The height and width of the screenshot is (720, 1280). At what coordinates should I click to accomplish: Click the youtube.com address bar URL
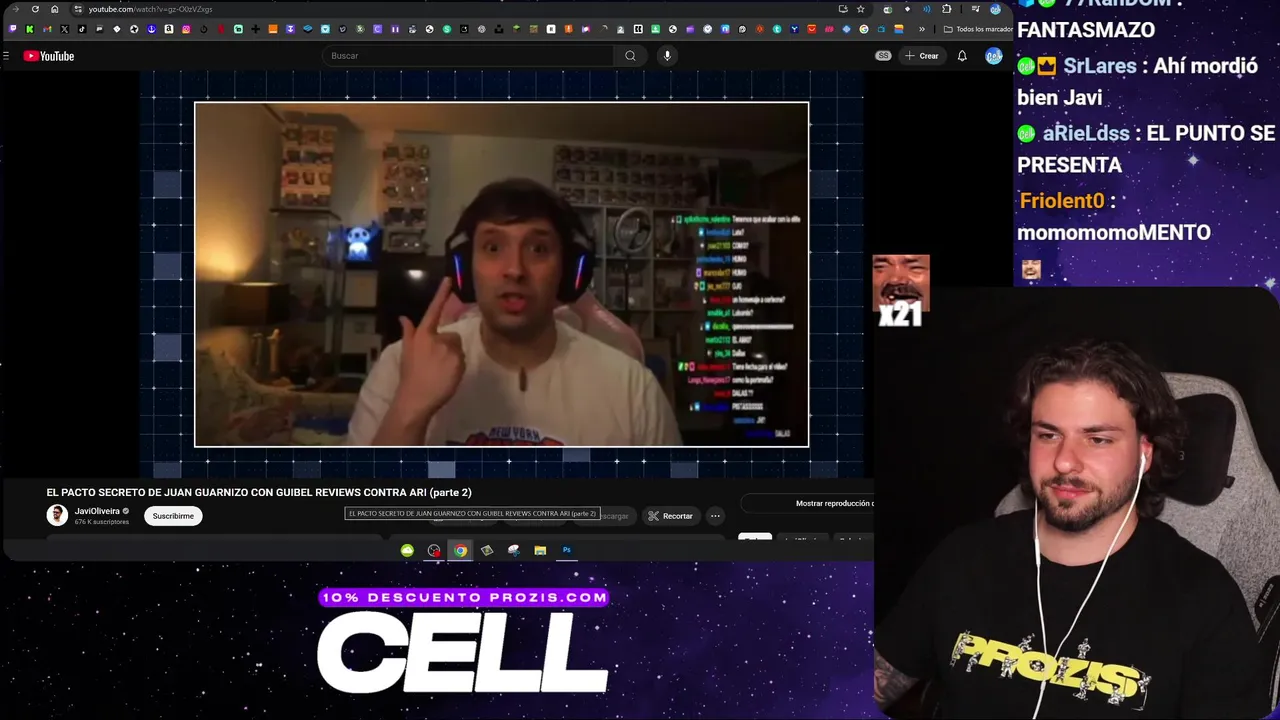click(x=150, y=9)
